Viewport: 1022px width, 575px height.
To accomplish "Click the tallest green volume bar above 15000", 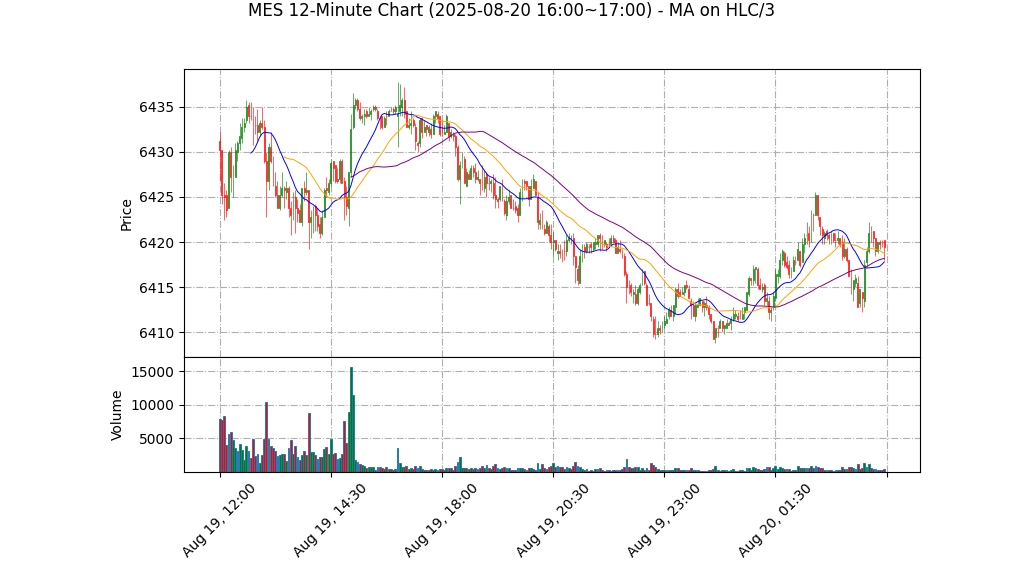I will [351, 419].
